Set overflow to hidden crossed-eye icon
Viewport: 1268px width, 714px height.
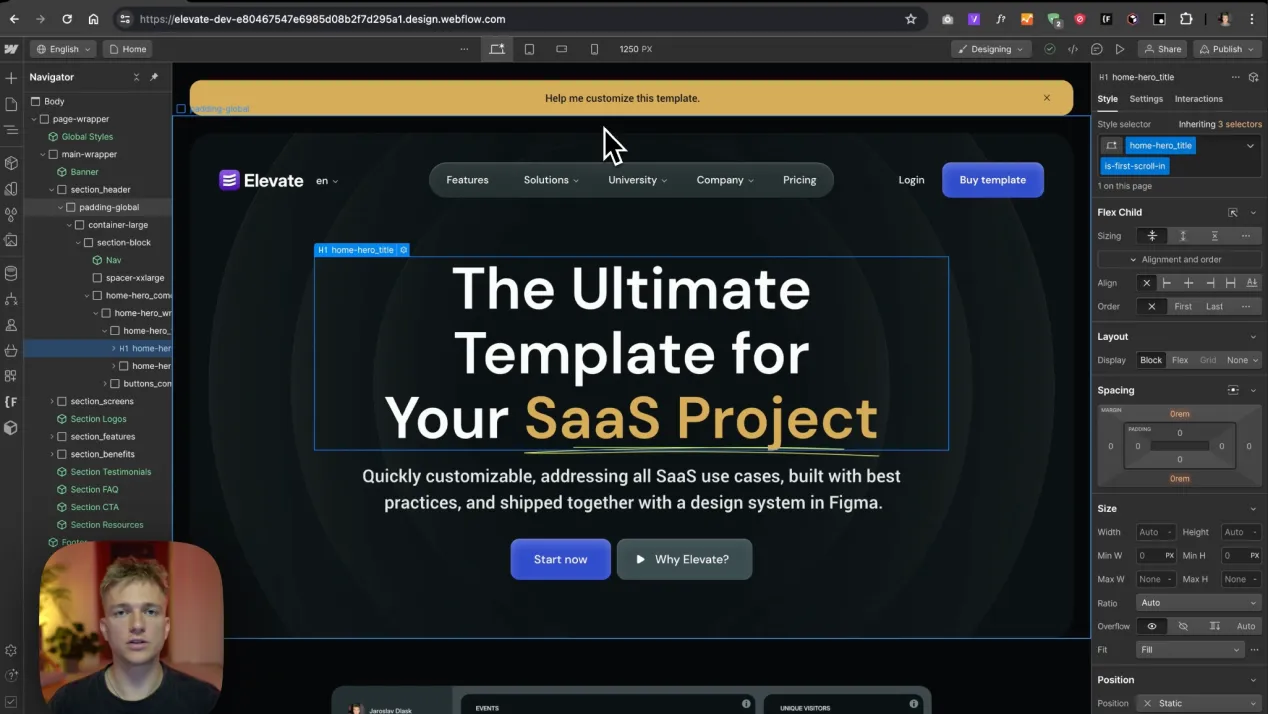[x=1183, y=626]
